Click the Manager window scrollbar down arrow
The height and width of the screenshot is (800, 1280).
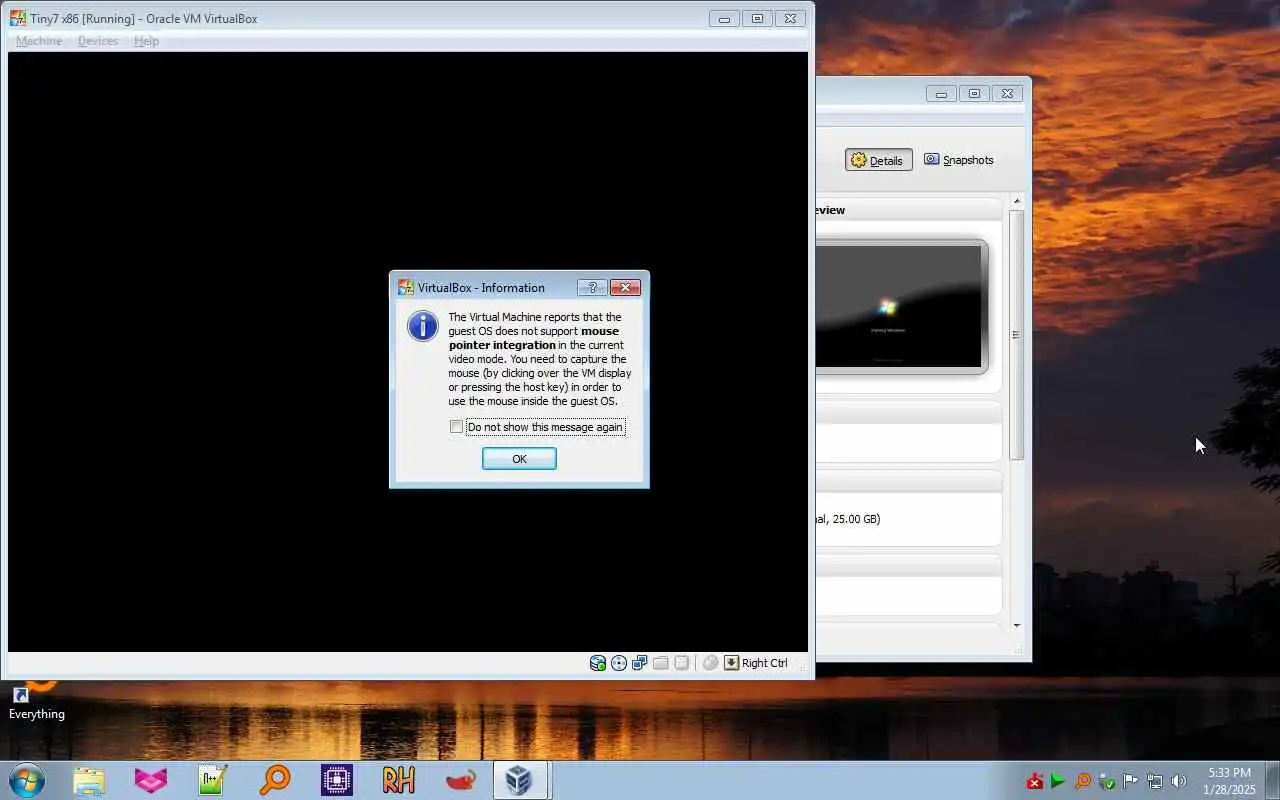[1017, 626]
